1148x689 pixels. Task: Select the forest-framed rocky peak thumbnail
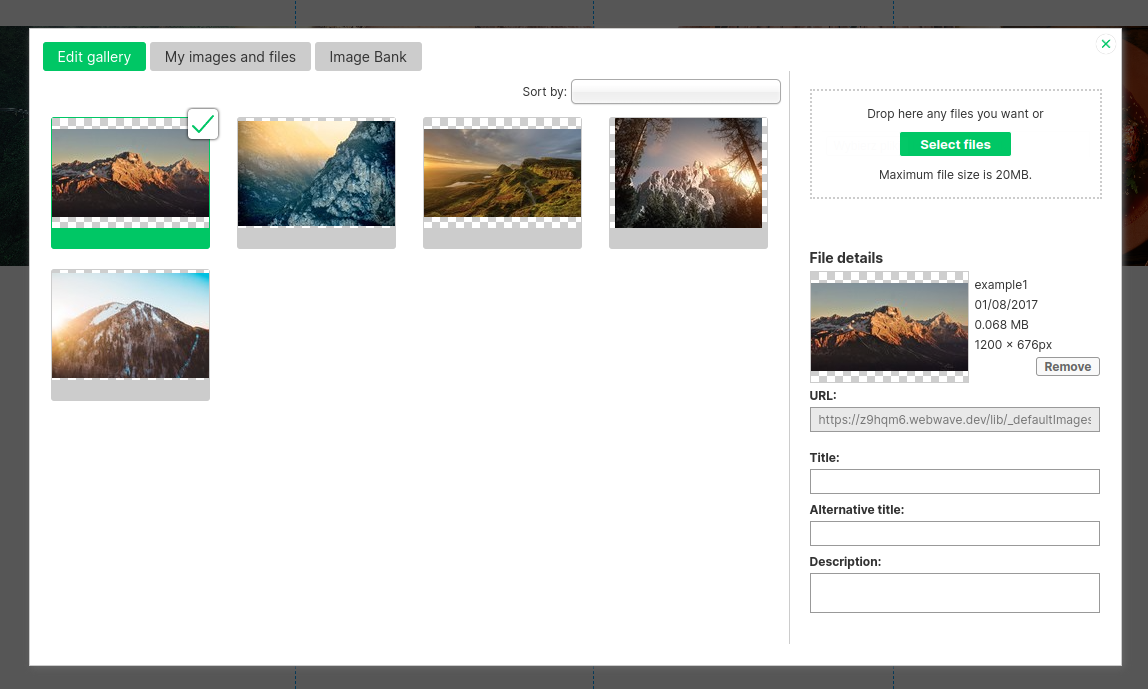pyautogui.click(x=688, y=173)
